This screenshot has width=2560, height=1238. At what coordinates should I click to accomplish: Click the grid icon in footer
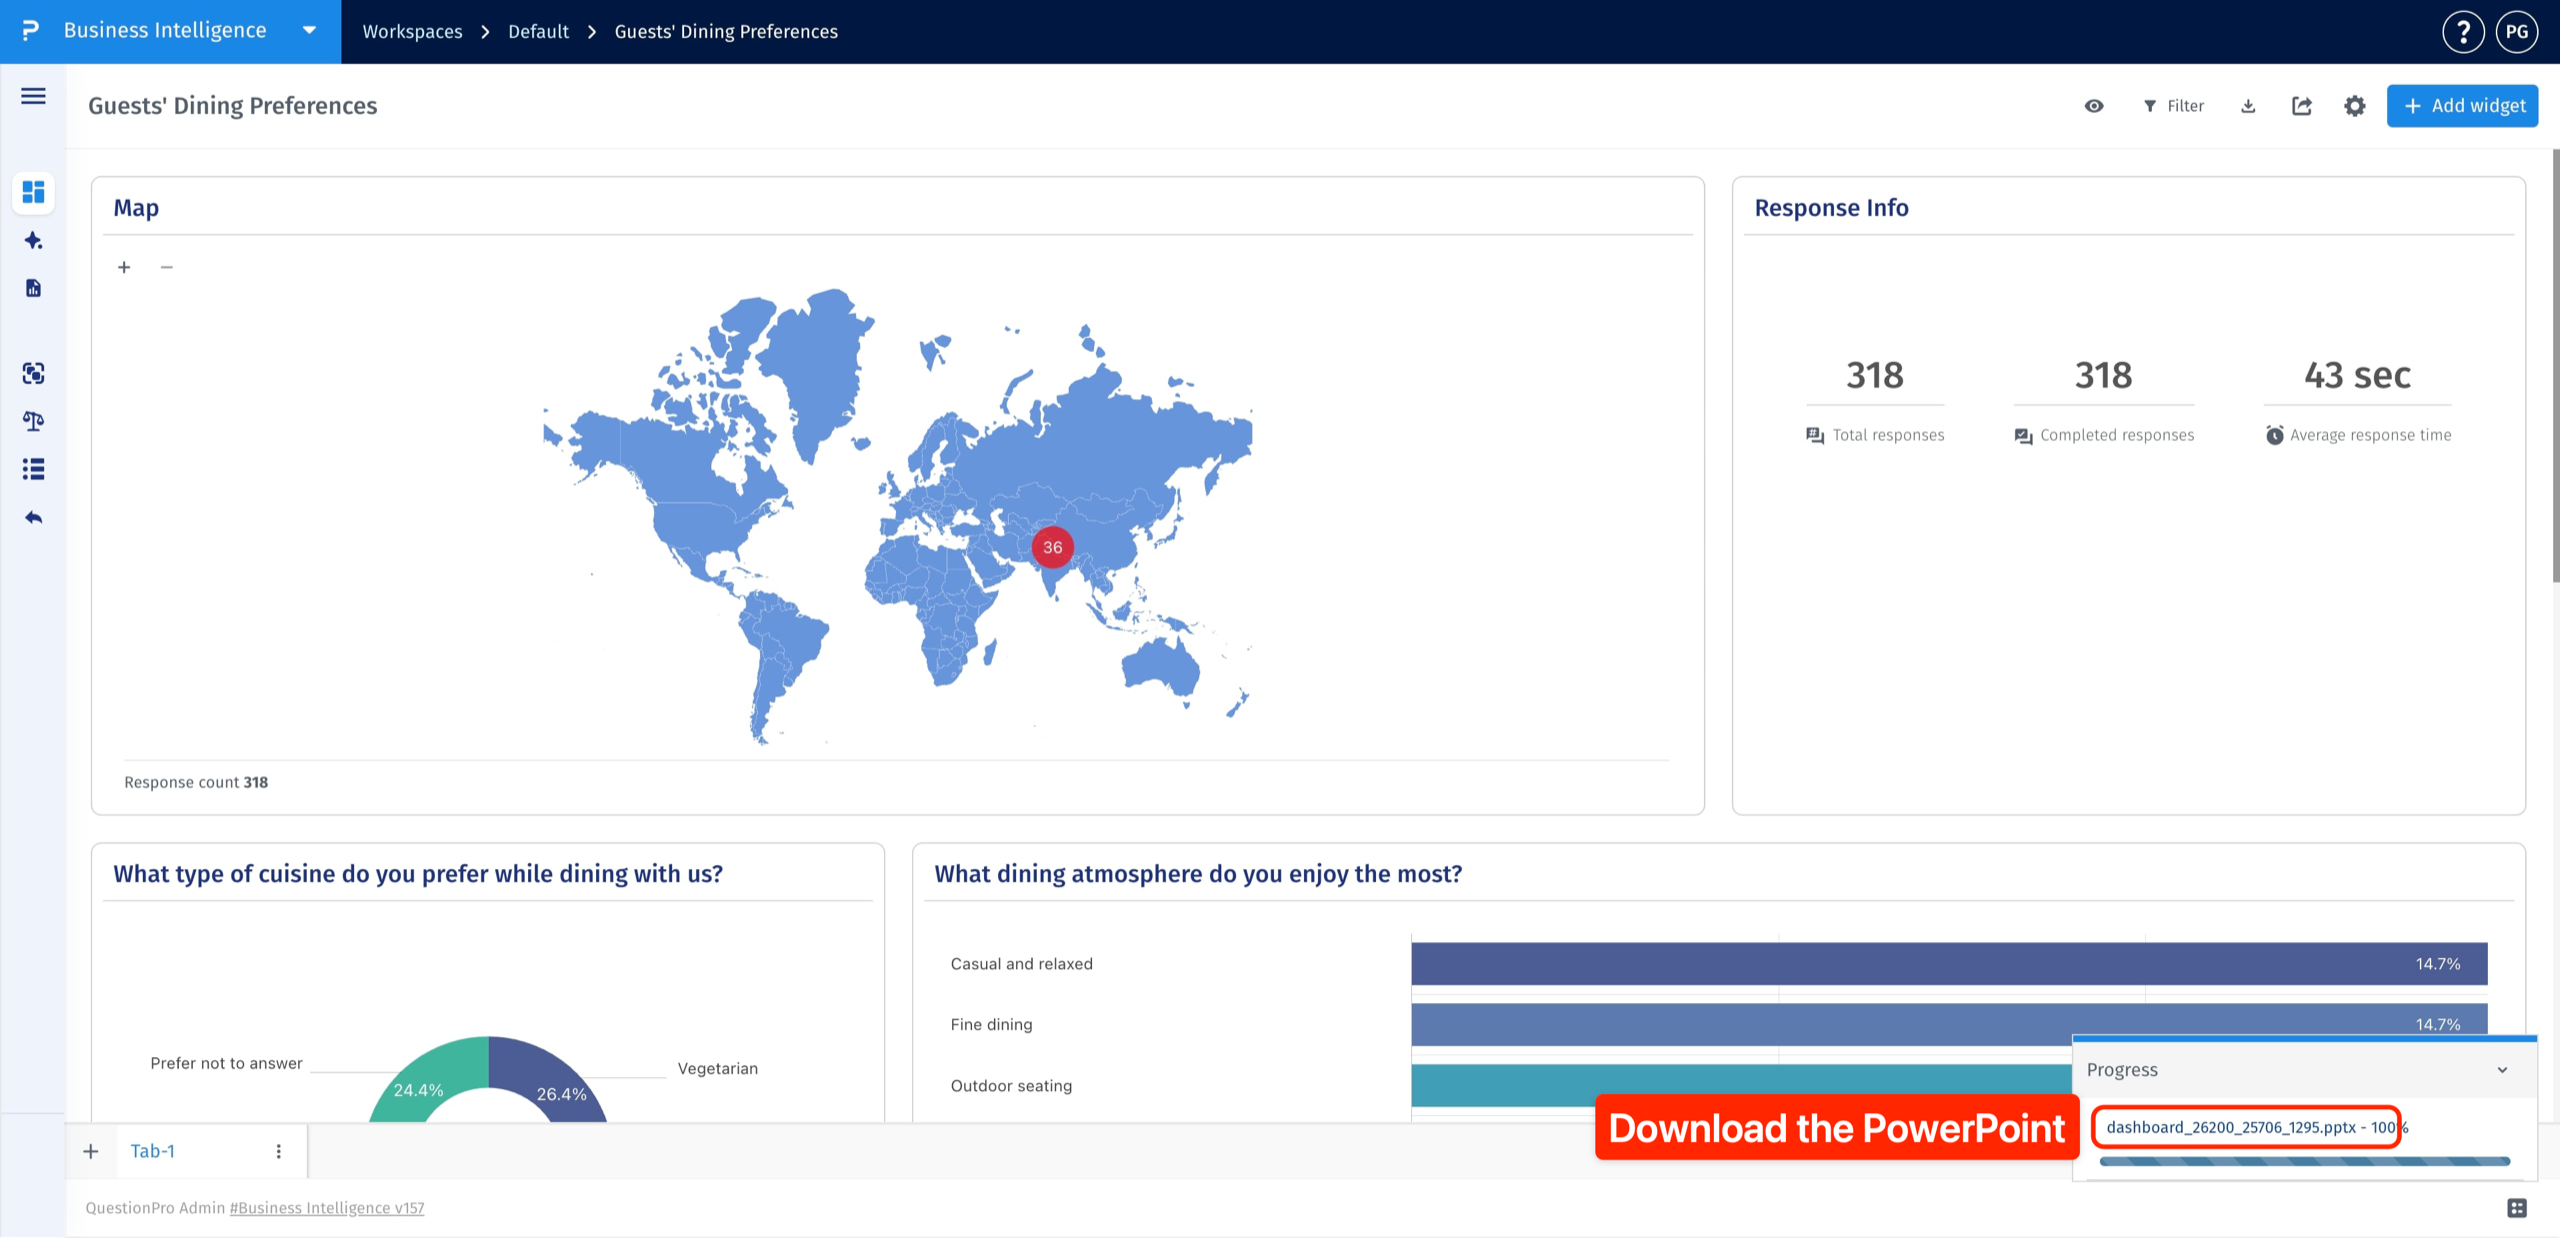(2517, 1208)
